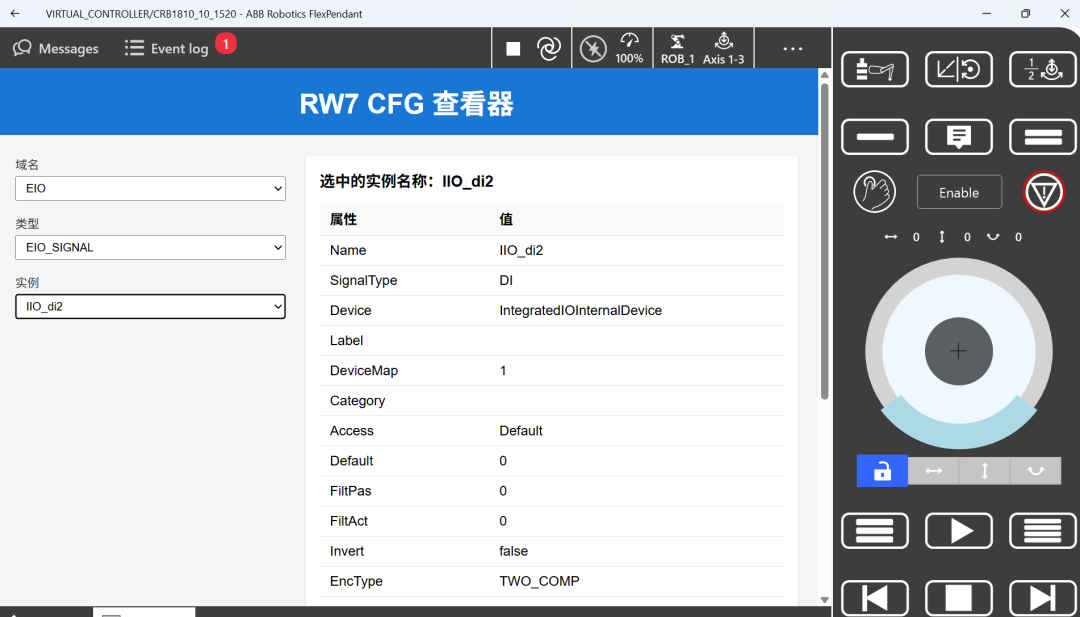The width and height of the screenshot is (1080, 617).
Task: Restore the window with title bar button
Action: pyautogui.click(x=1026, y=13)
